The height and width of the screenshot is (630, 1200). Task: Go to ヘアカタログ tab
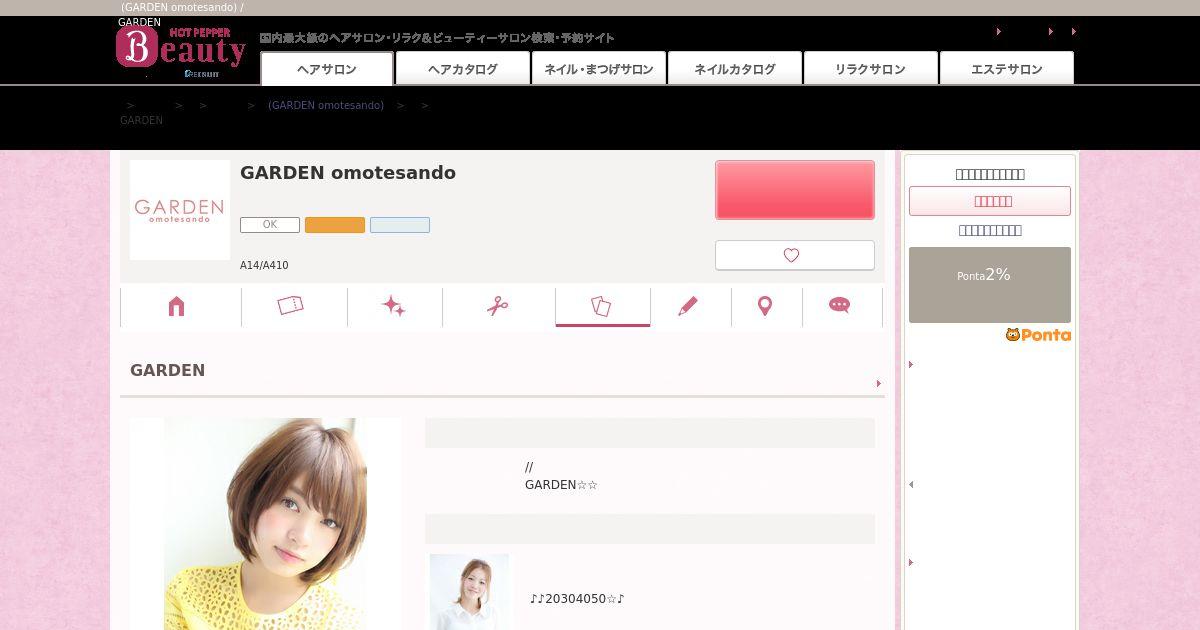462,68
